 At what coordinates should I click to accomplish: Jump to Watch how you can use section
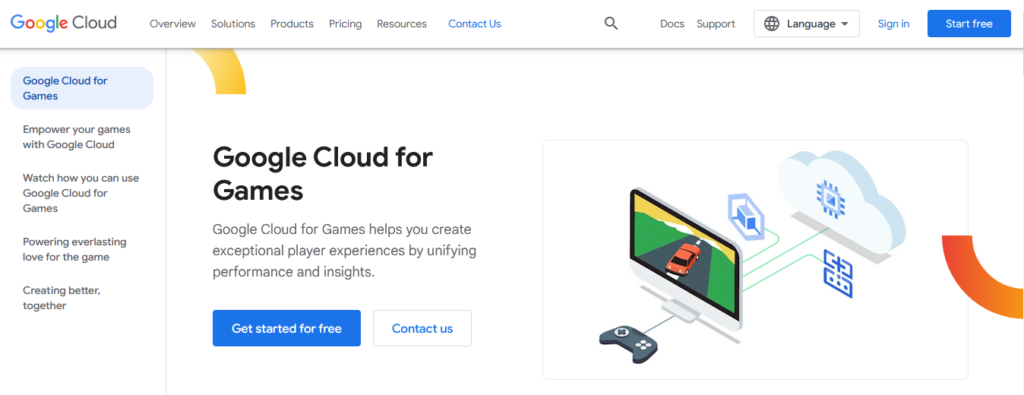(x=81, y=193)
